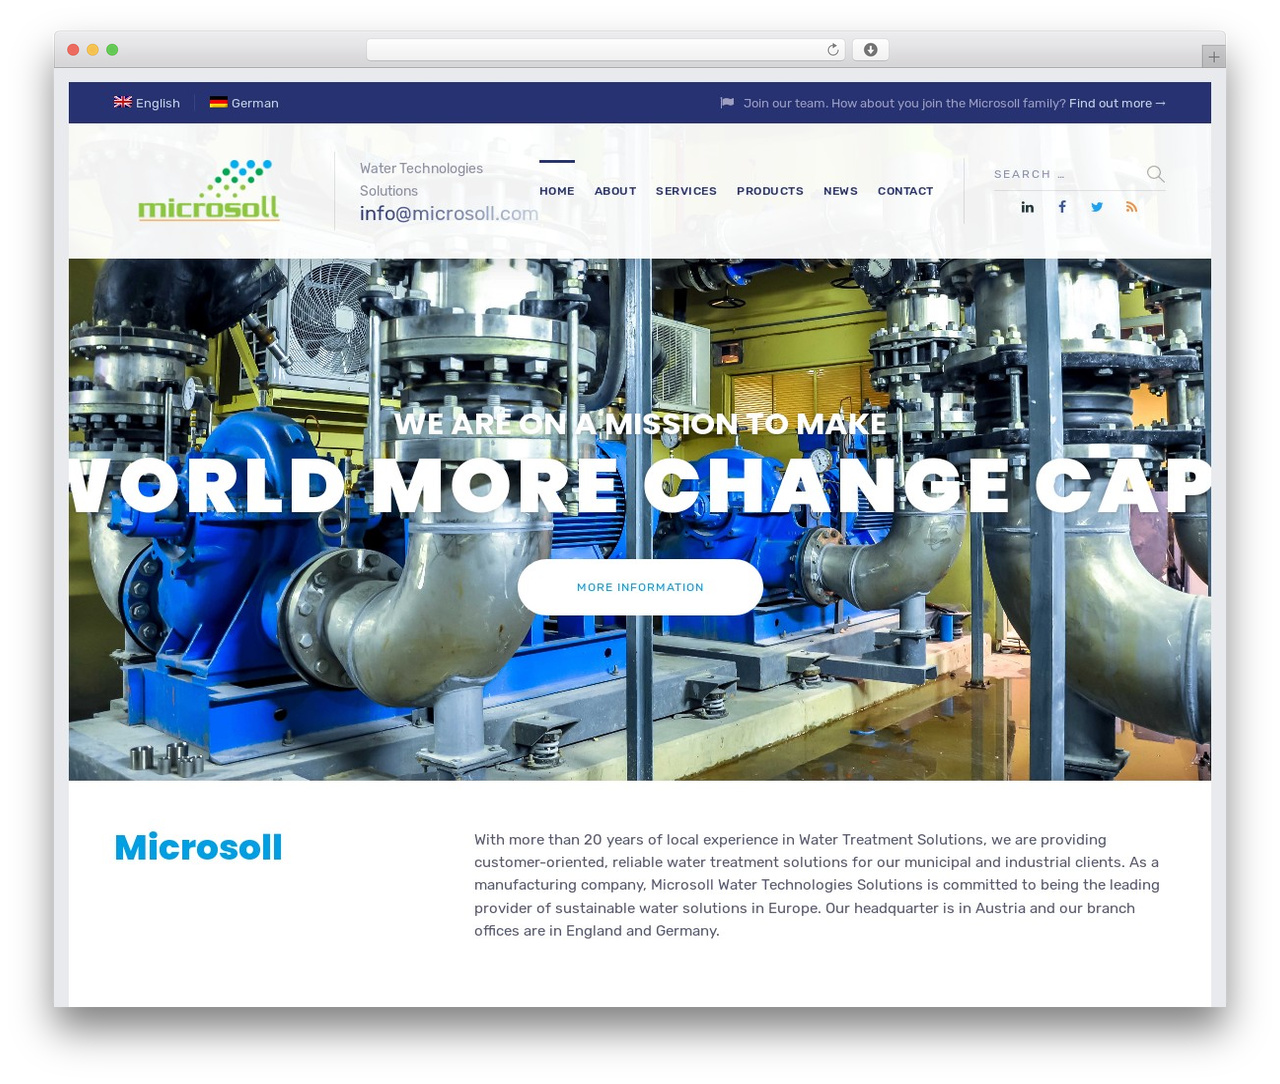The height and width of the screenshot is (1084, 1280).
Task: Click the 'WE ARE ON A MISSION TO MAKE' headline
Action: pos(640,424)
